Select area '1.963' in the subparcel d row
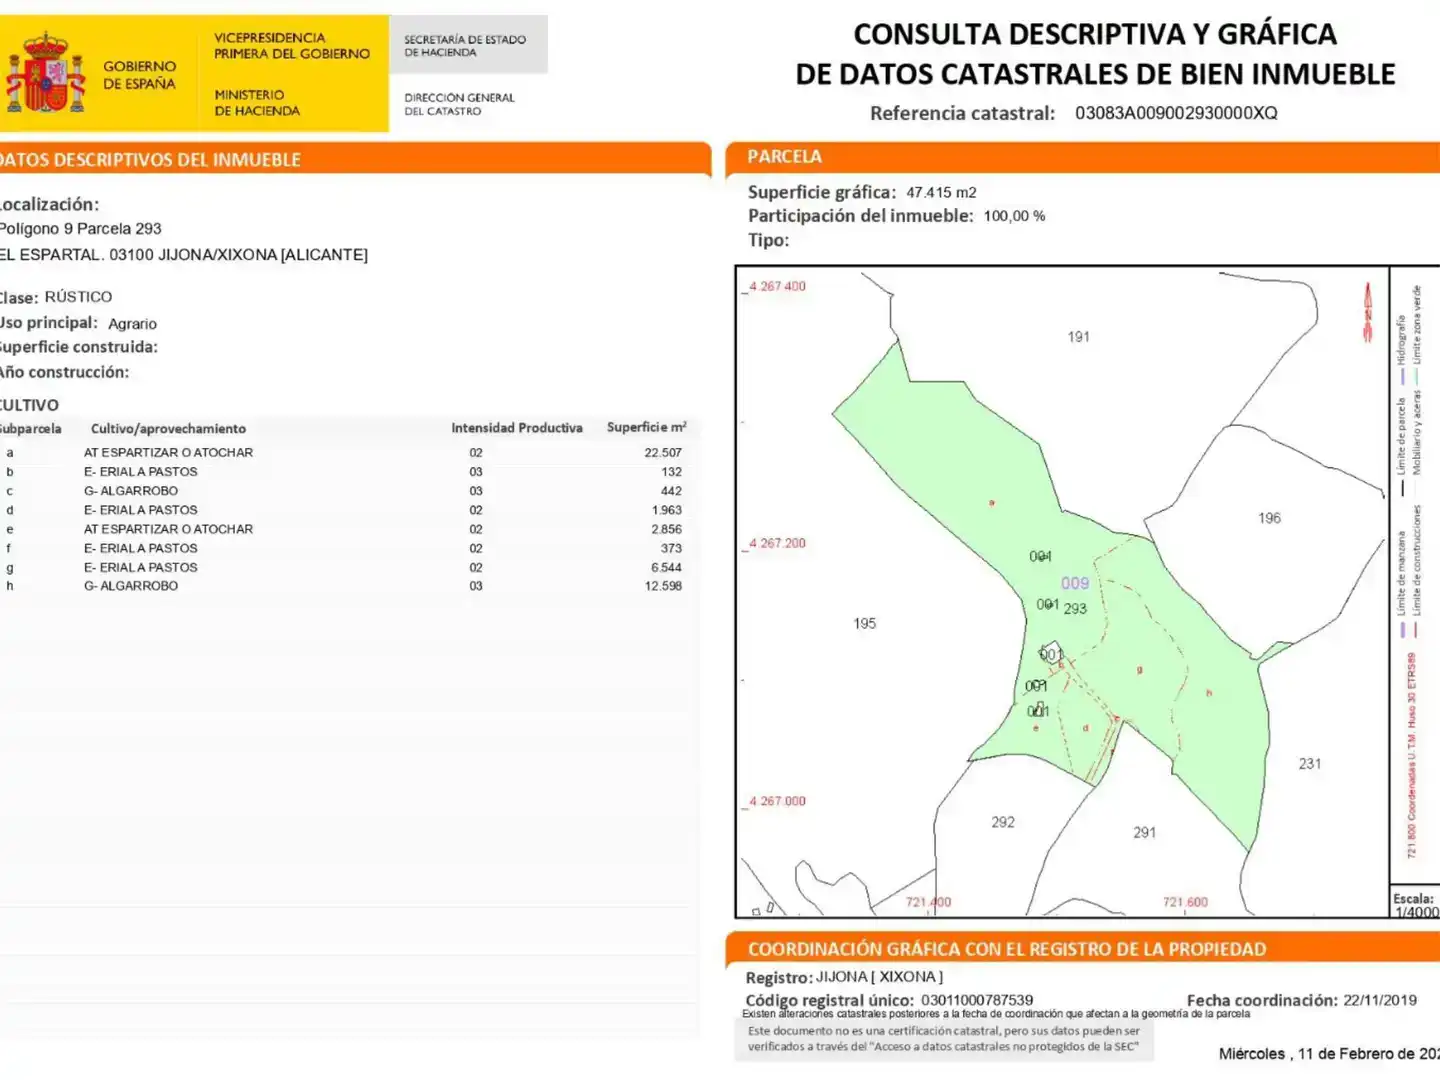1440x1080 pixels. 667,510
